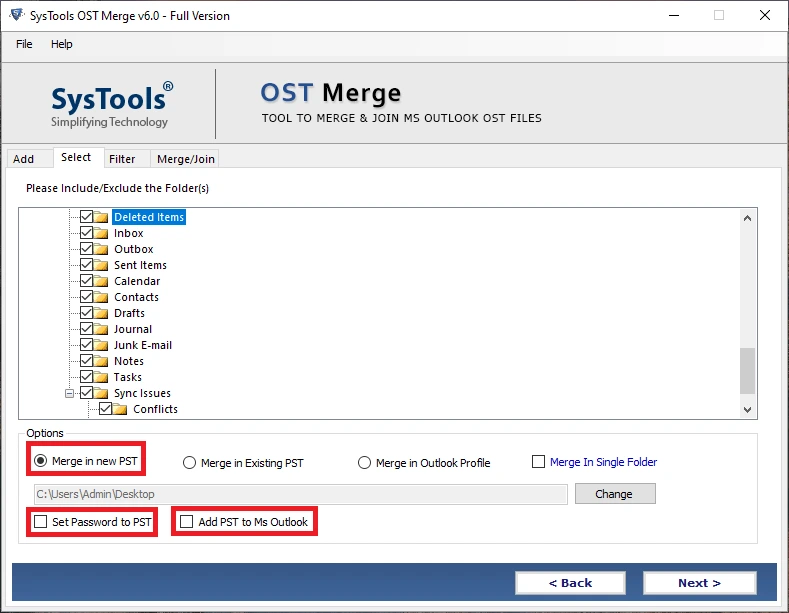Open the Help menu

coord(61,44)
